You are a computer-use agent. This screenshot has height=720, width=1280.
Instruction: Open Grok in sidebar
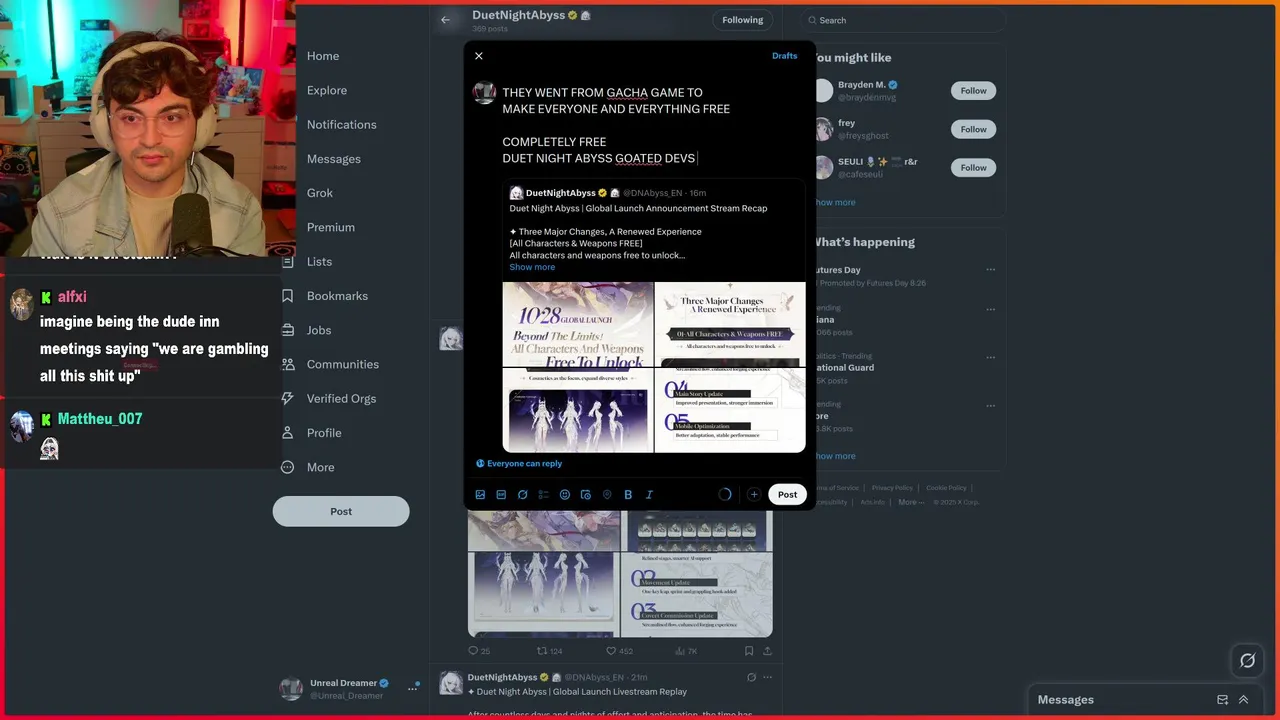[320, 193]
